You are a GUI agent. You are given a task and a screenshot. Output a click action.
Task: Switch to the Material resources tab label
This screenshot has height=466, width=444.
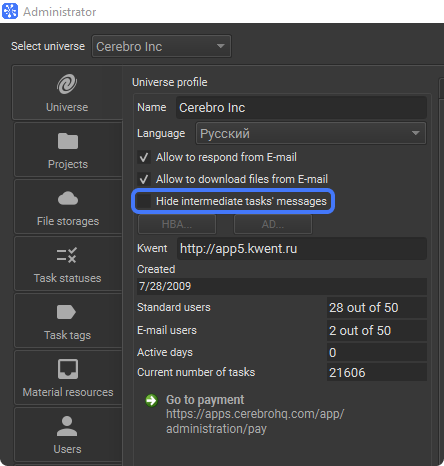click(68, 392)
